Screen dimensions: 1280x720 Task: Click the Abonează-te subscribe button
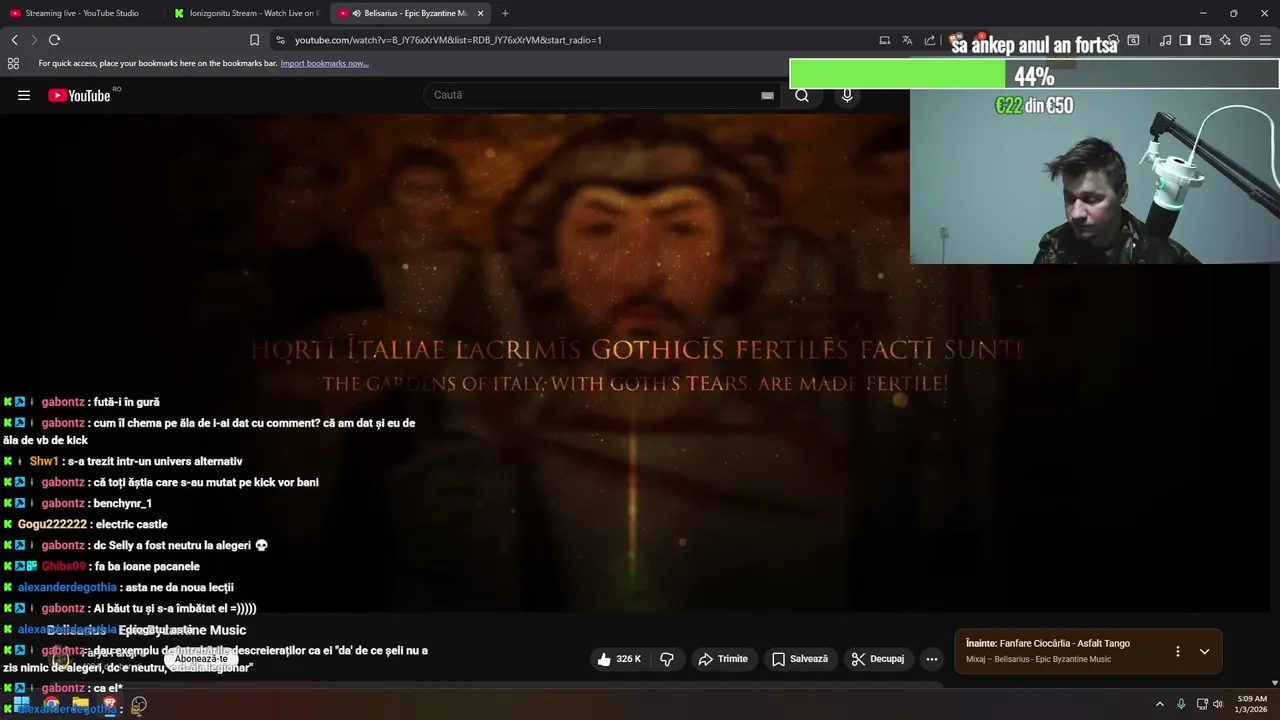click(202, 658)
